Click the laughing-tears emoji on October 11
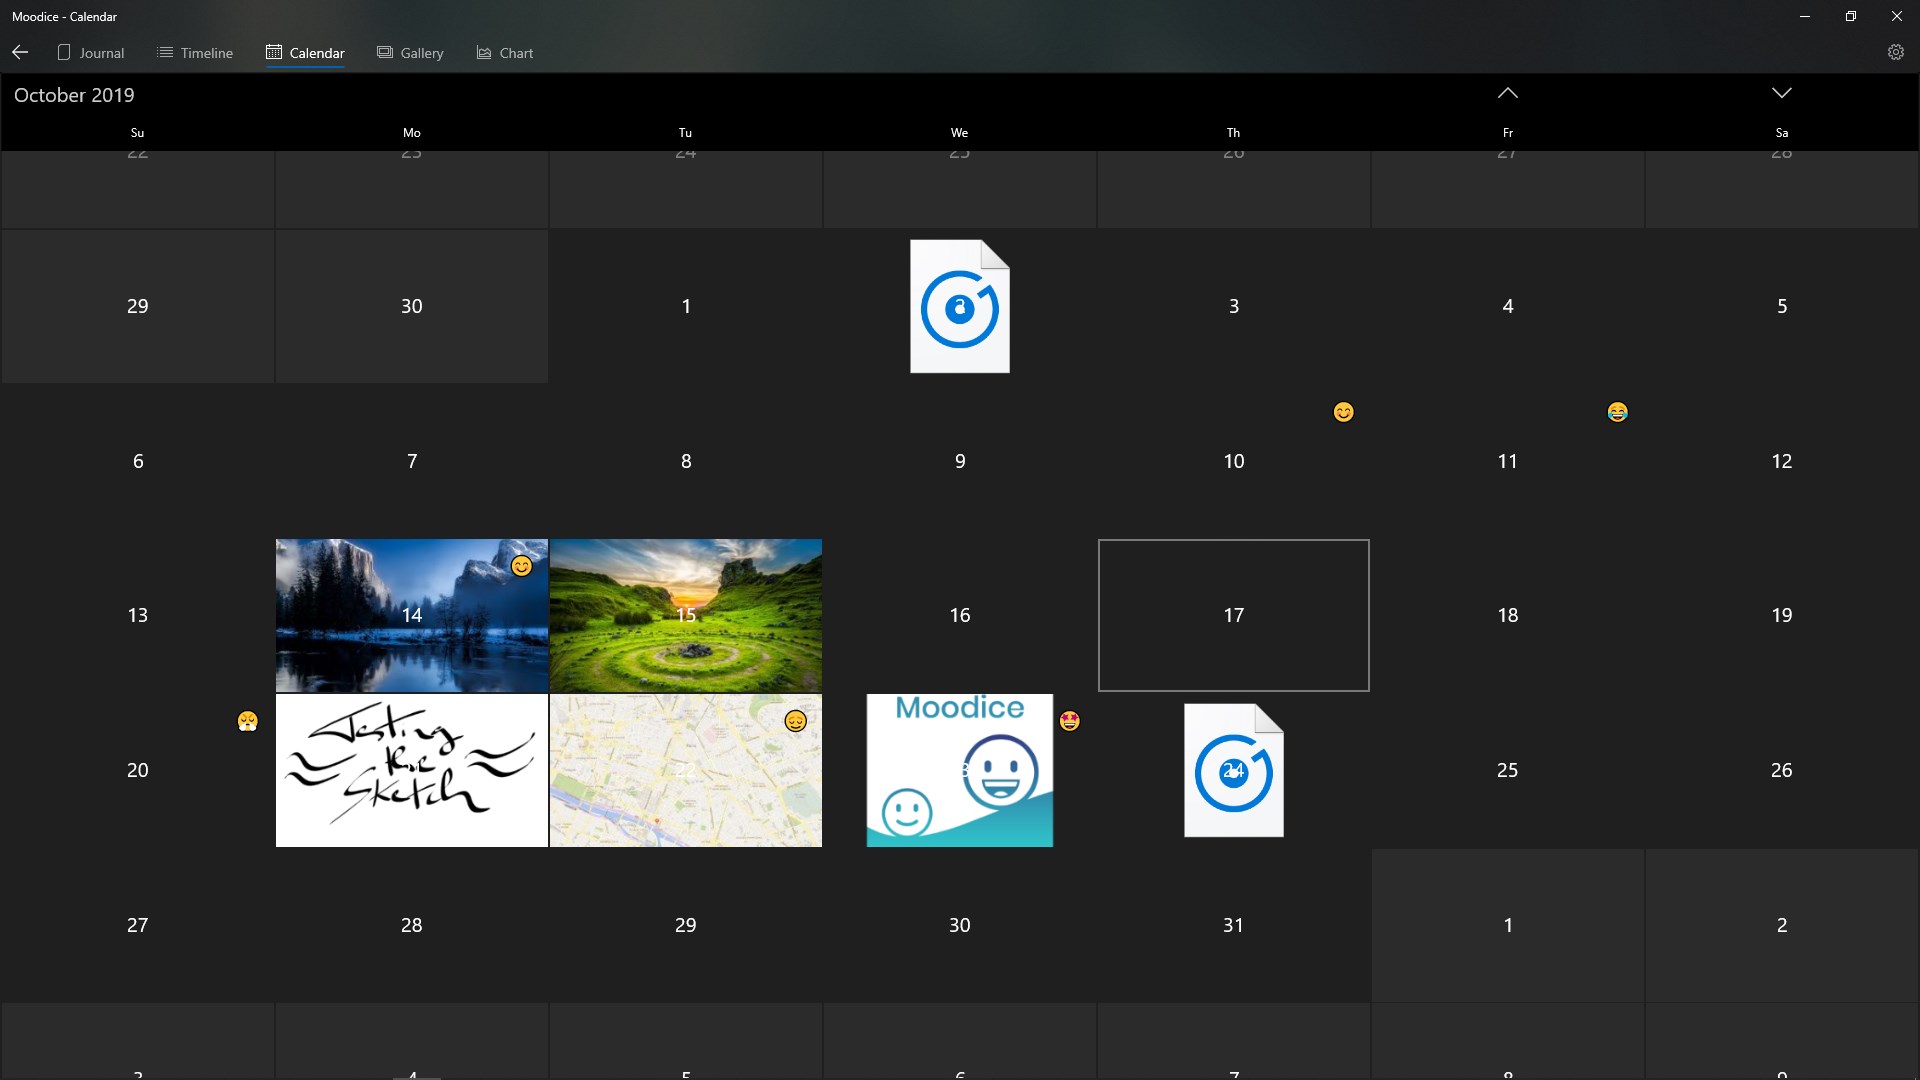The width and height of the screenshot is (1920, 1080). coord(1617,412)
